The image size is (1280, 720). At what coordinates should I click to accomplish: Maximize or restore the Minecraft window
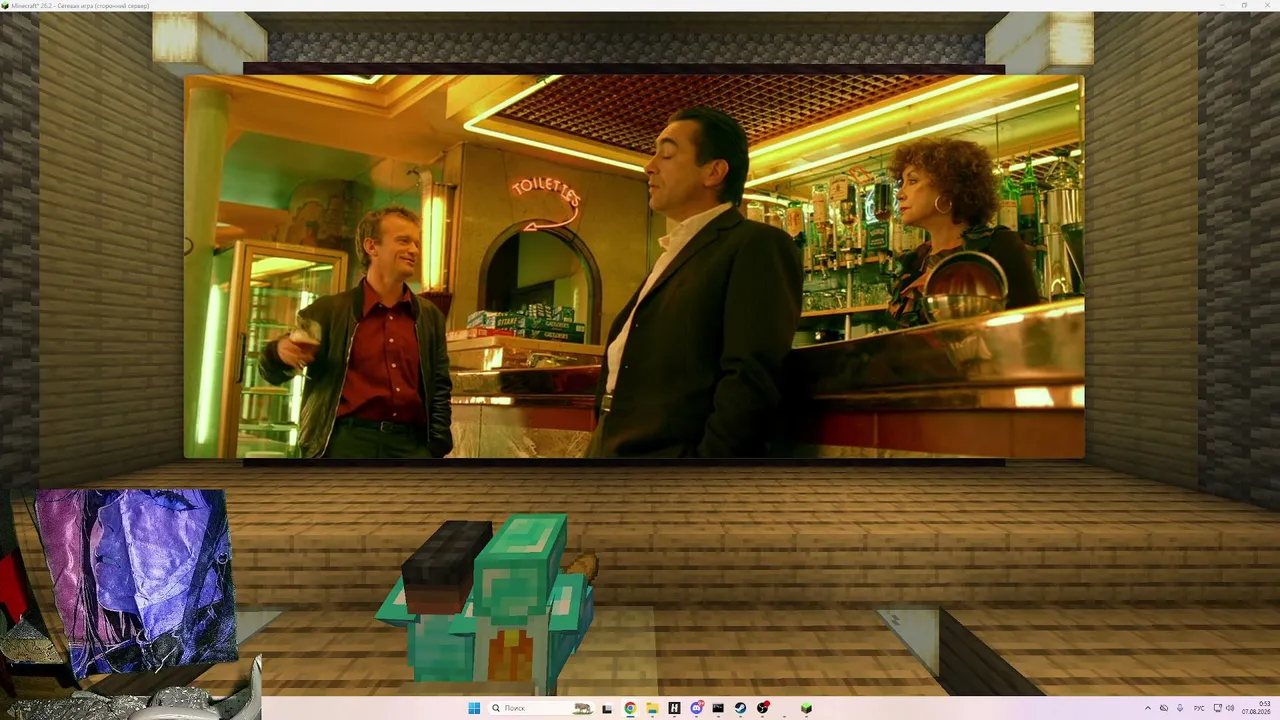1244,5
